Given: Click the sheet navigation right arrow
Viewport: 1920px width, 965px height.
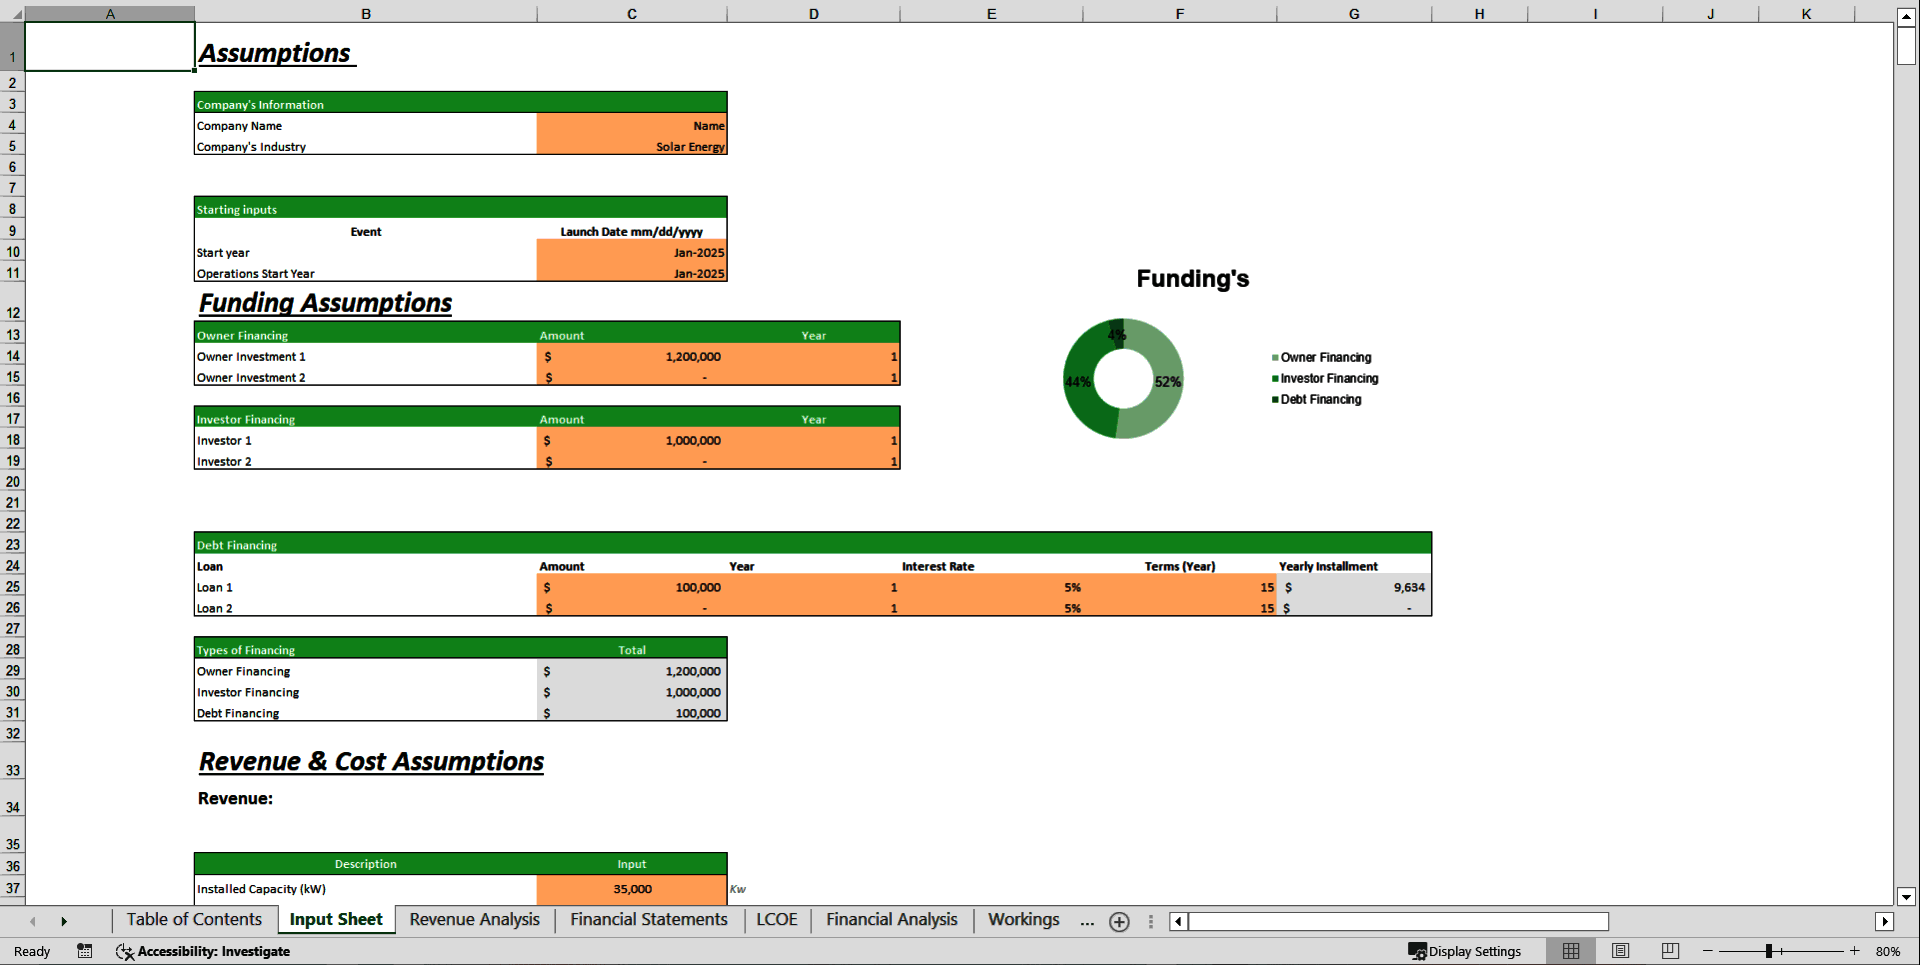Looking at the screenshot, I should click(64, 921).
